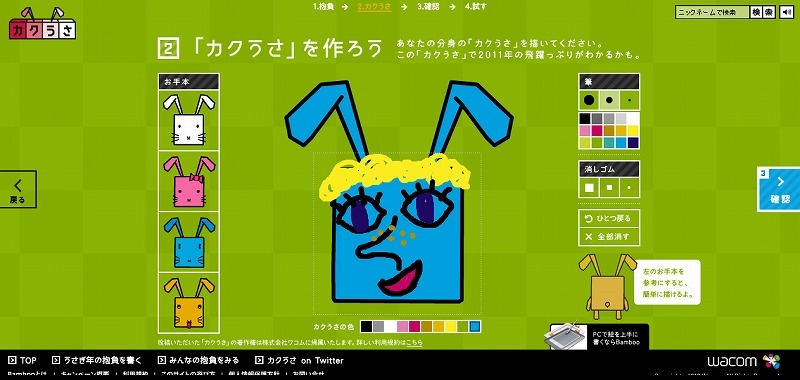This screenshot has width=800, height=380.
Task: Pick the orange rabbit sample template
Action: (x=189, y=302)
